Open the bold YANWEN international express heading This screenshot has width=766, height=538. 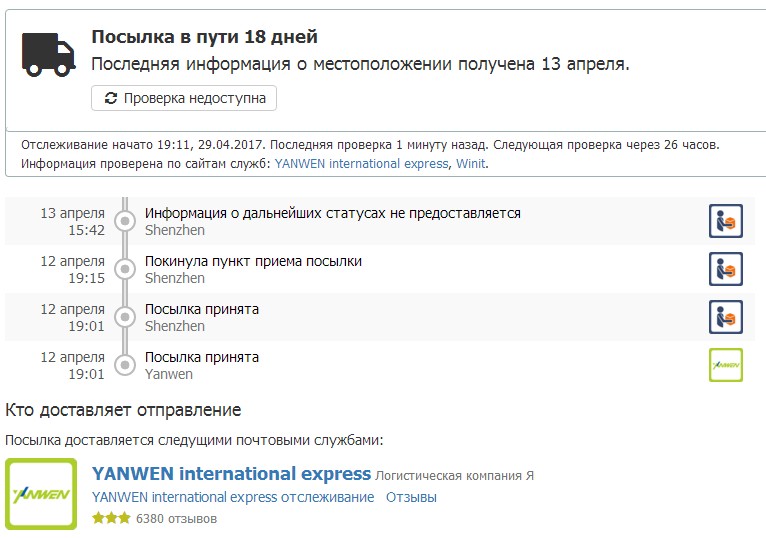point(231,474)
